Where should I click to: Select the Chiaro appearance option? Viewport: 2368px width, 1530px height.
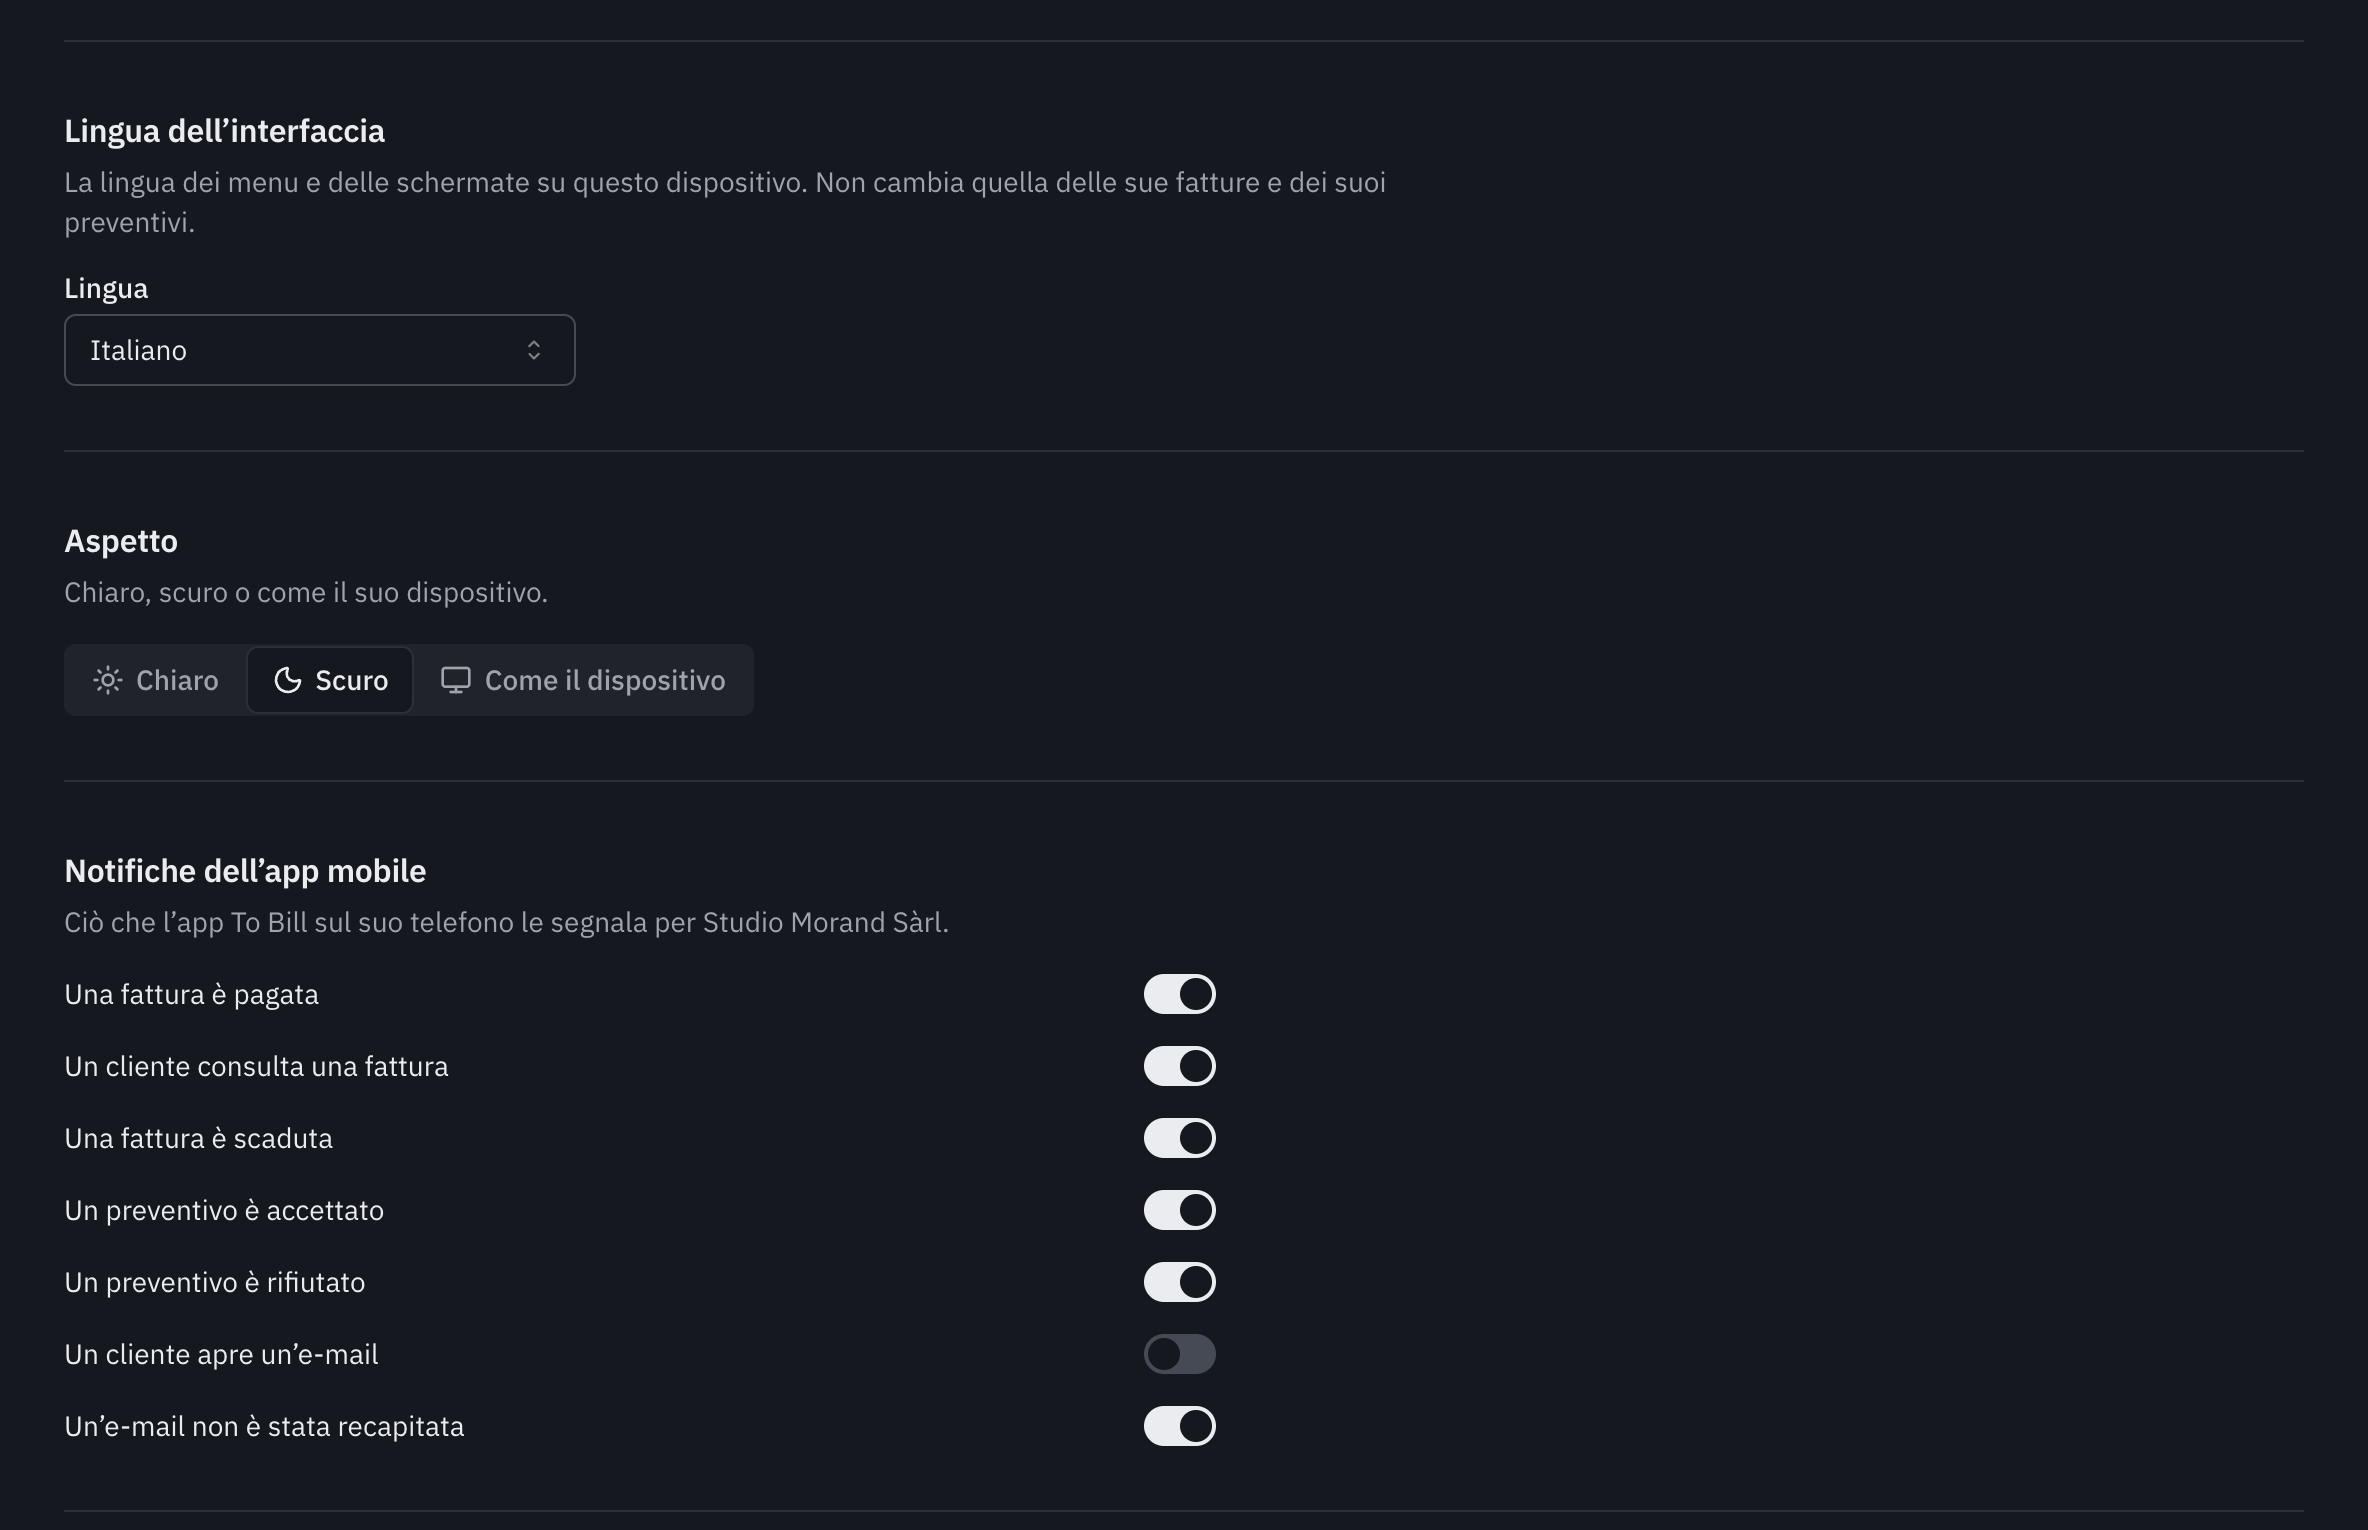[x=156, y=680]
